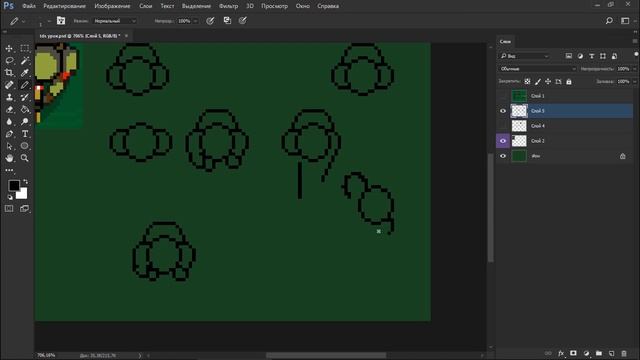The image size is (640, 360).
Task: Open the tool preset picker arrow
Action: click(23, 21)
